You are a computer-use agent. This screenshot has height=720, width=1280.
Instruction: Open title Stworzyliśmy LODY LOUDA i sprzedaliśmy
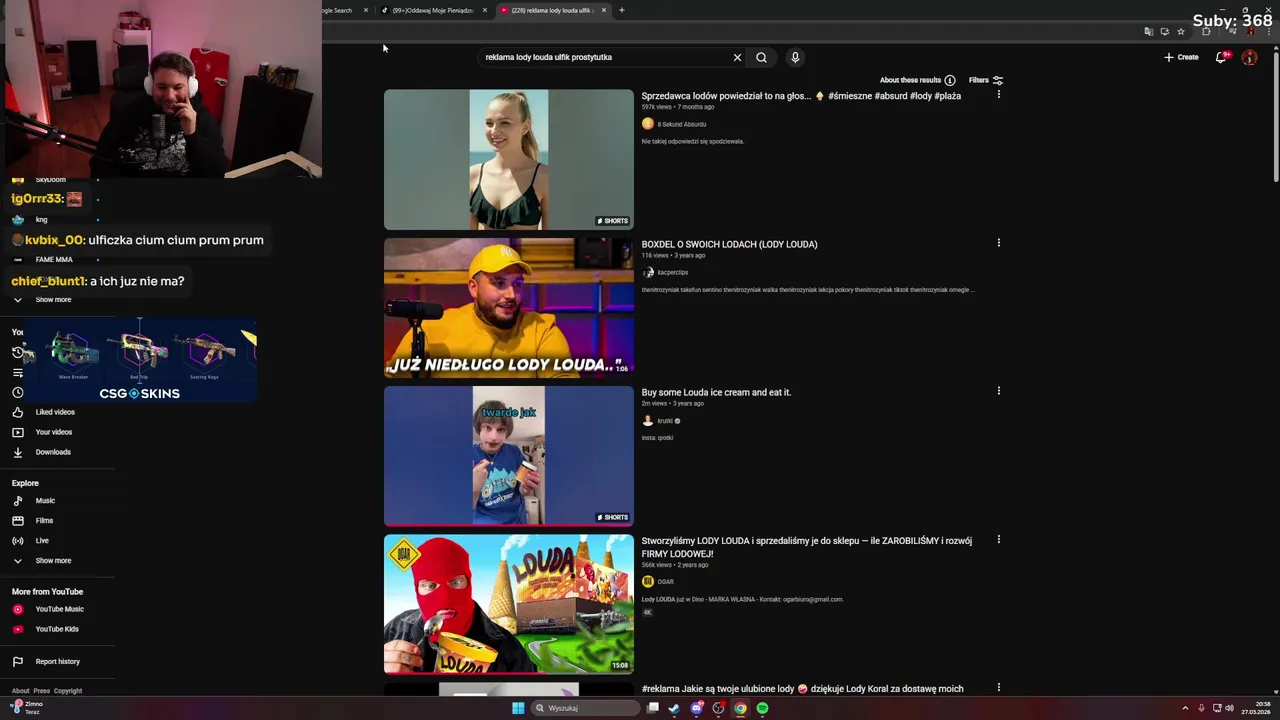tap(806, 547)
